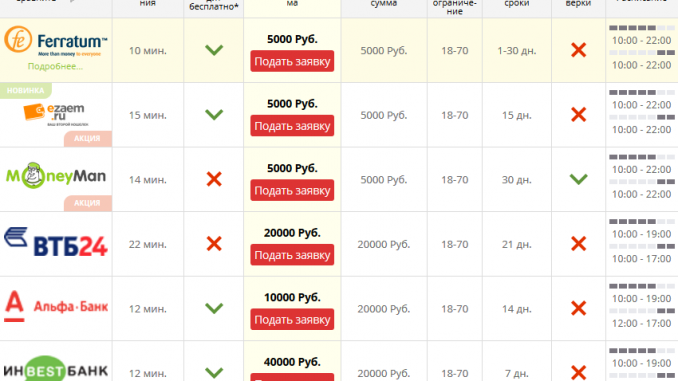Click Подать заявку for ezaem.ru
Image resolution: width=678 pixels, height=381 pixels.
292,126
